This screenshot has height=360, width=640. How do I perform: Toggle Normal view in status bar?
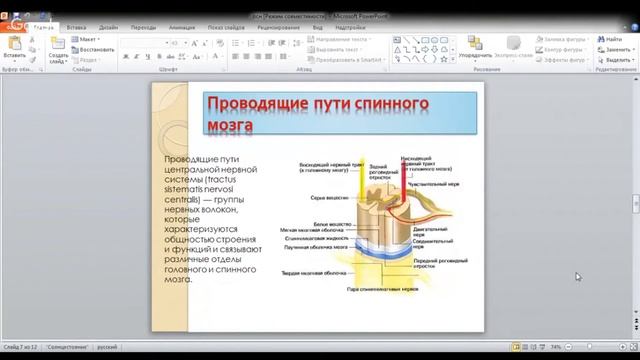tap(516, 347)
